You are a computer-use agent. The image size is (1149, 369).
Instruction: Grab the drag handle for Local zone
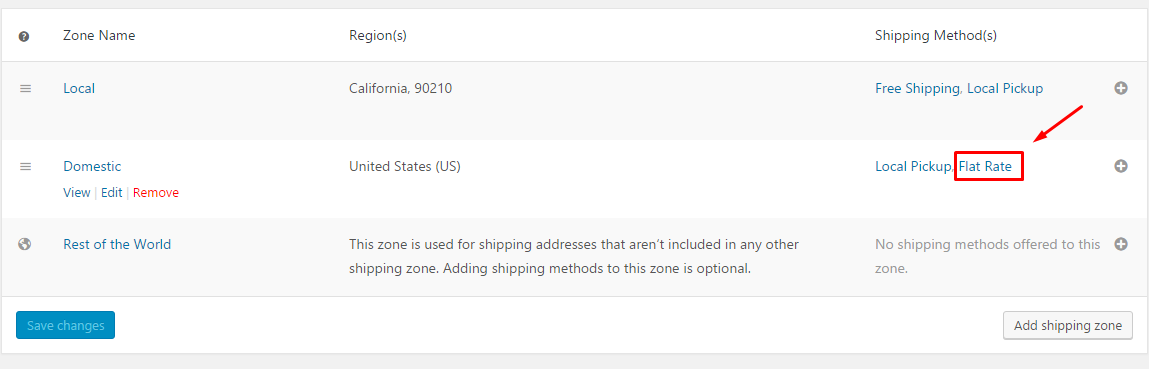point(25,89)
